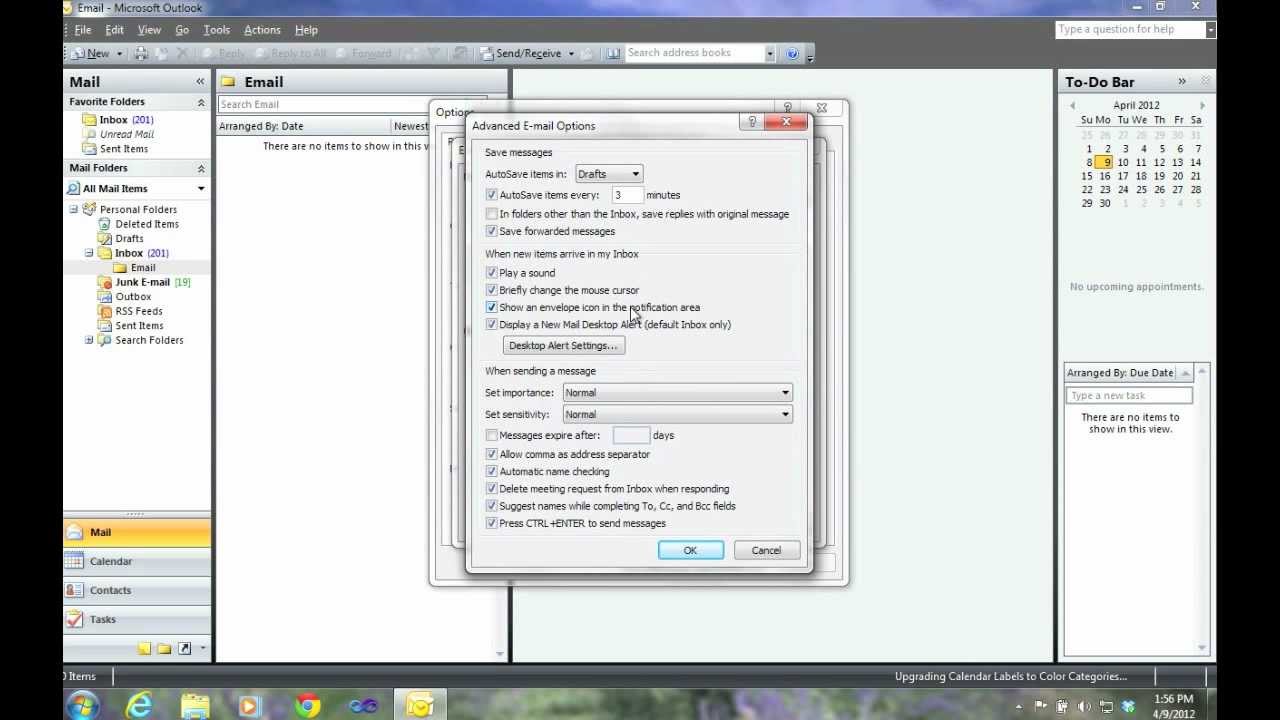Open the RSS Feeds folder

(139, 311)
